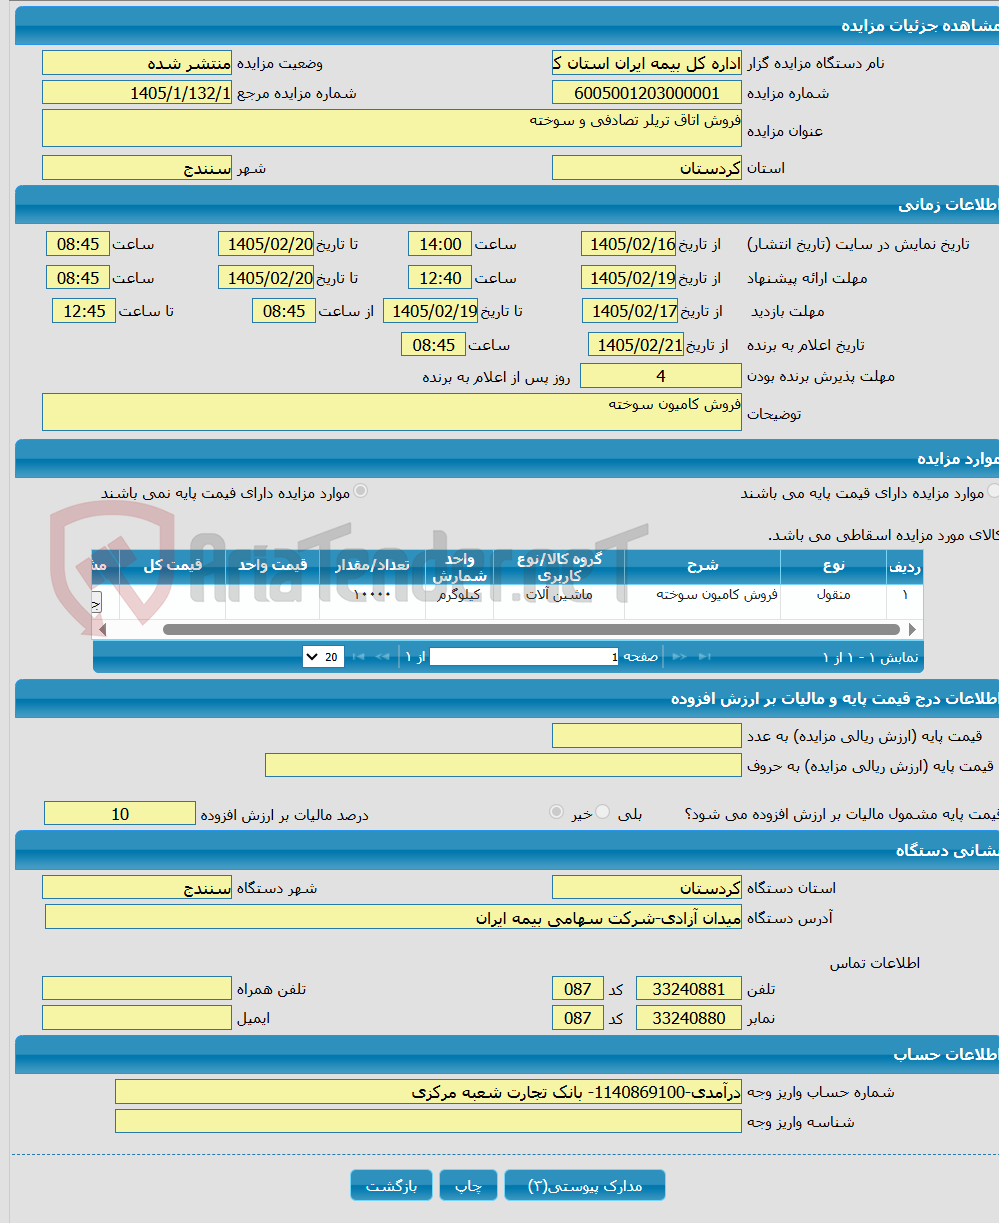999x1223 pixels.
Task: Click the ردیف column header
Action: (904, 566)
